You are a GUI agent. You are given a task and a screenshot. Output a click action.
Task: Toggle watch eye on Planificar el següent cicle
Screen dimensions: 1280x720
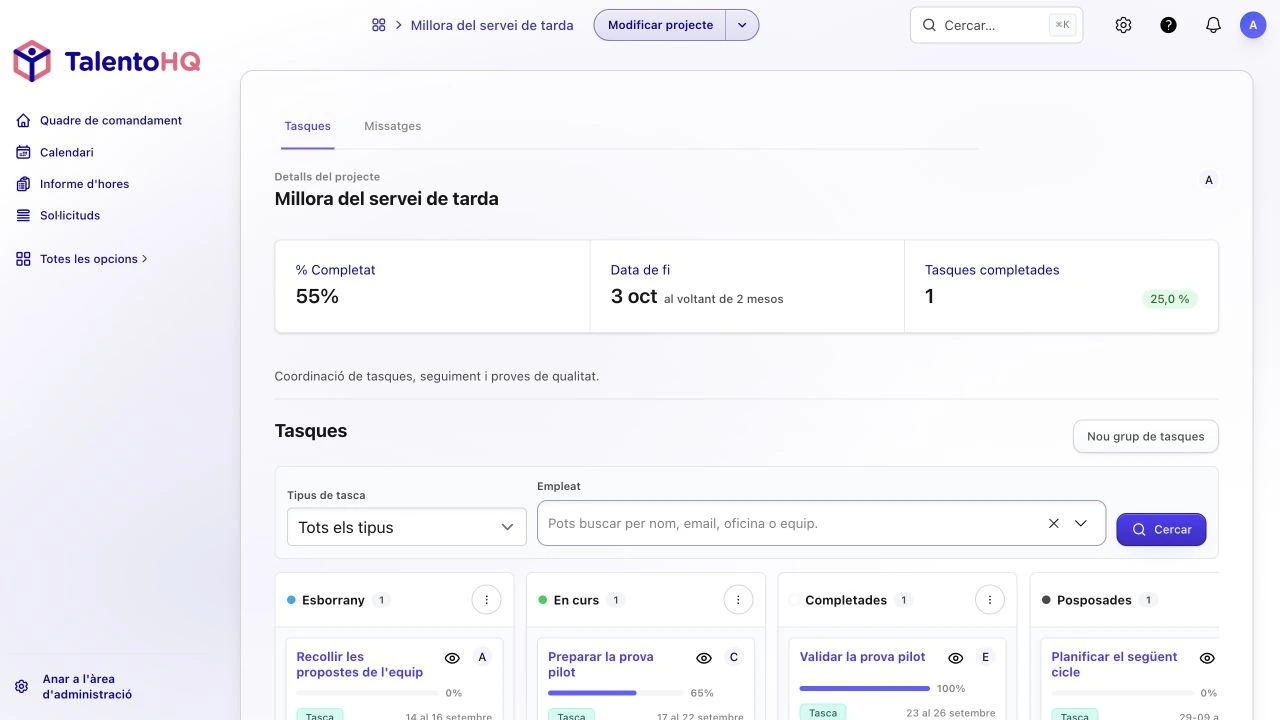coord(1207,658)
